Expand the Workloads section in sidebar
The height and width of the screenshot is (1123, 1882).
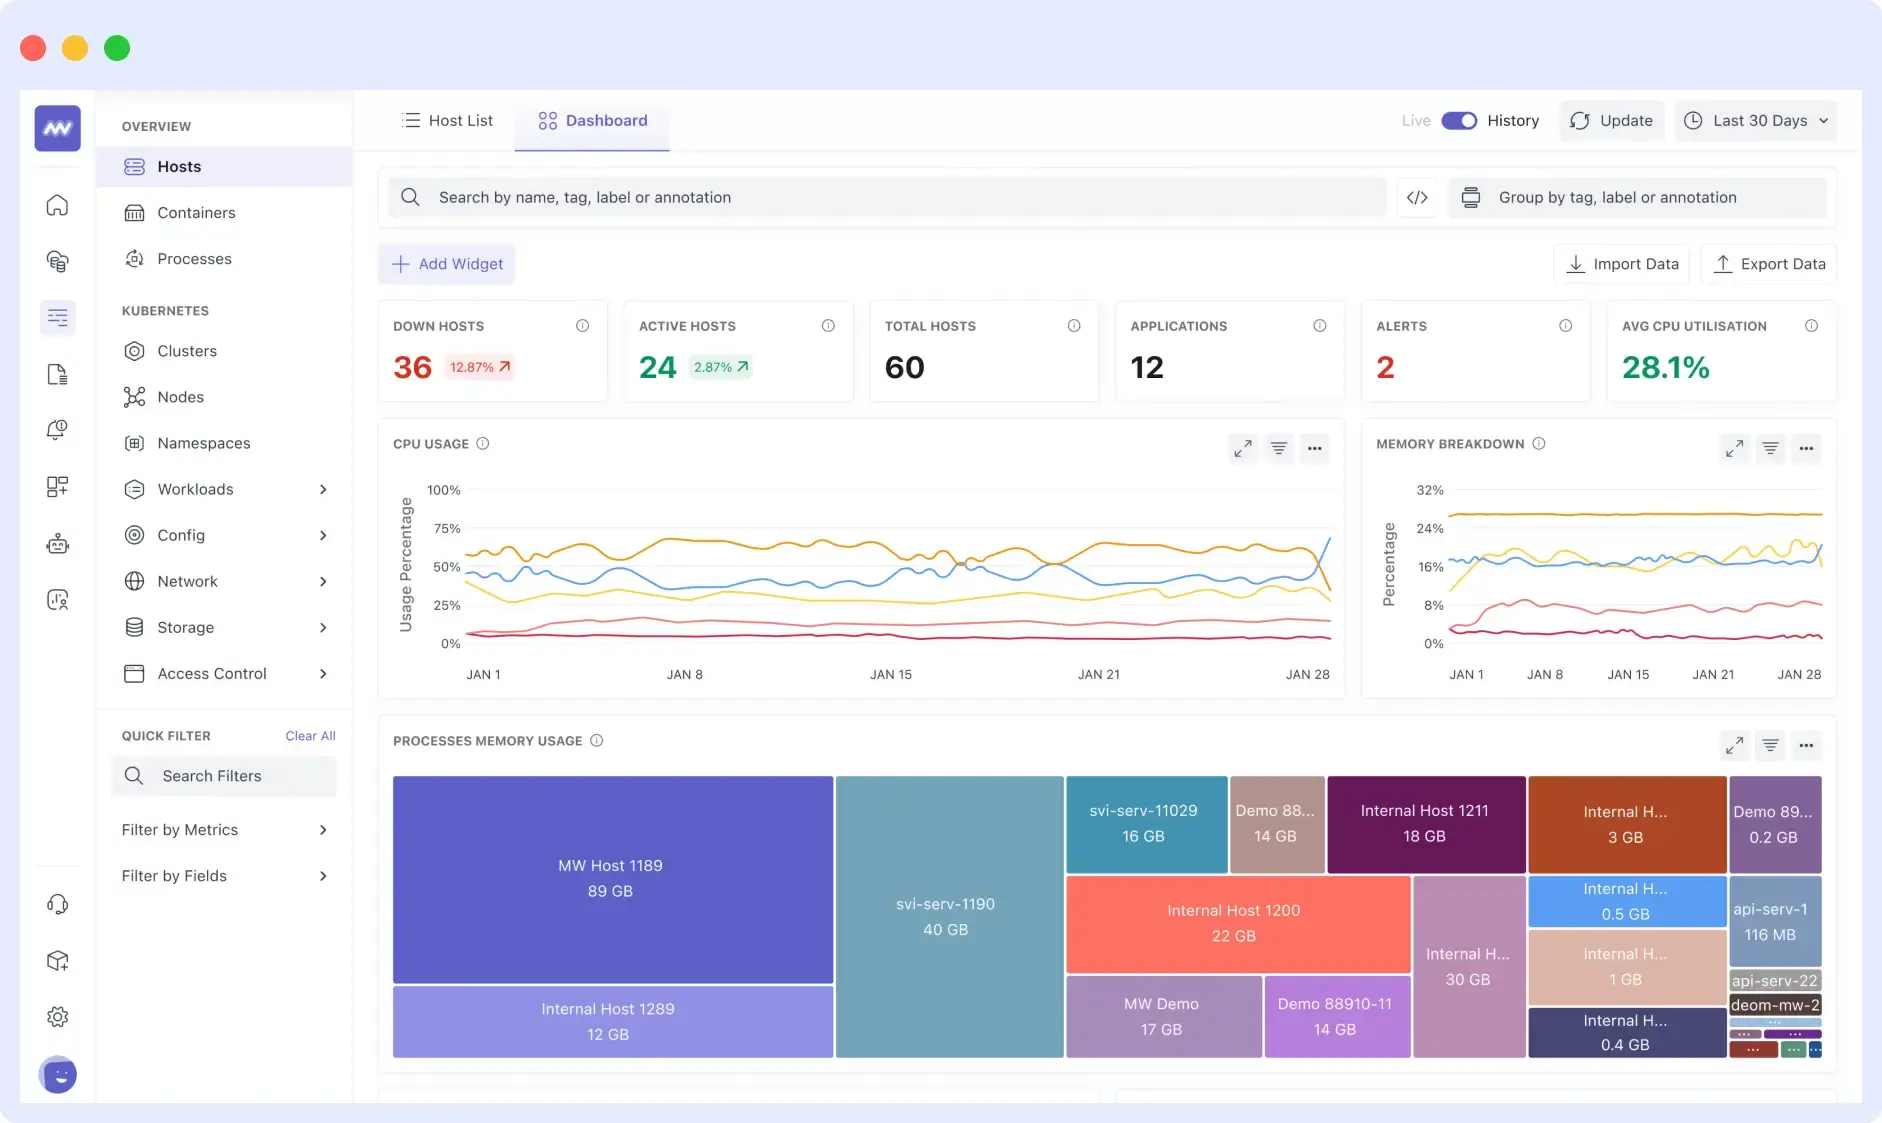324,489
